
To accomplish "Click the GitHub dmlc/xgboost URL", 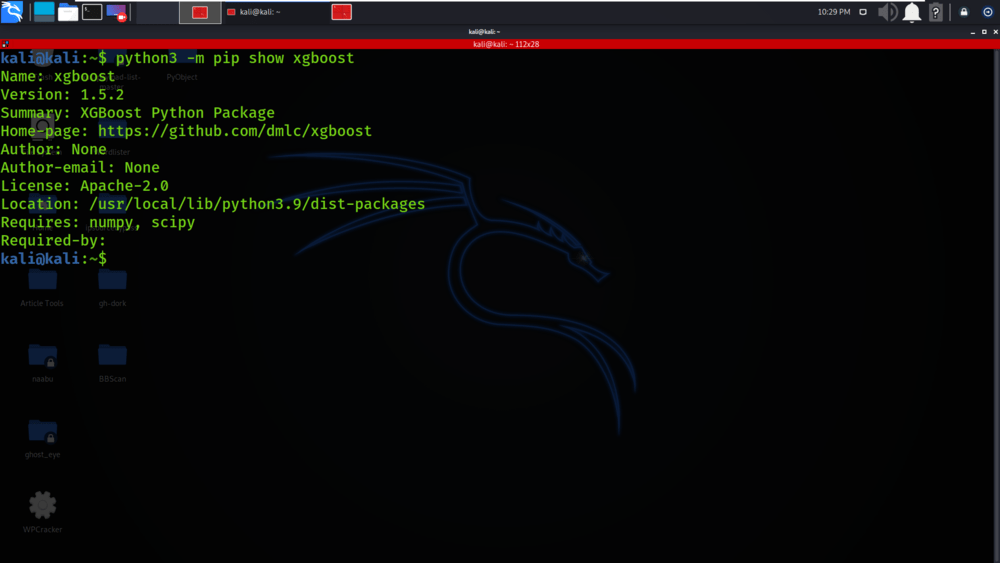I will (x=235, y=131).
